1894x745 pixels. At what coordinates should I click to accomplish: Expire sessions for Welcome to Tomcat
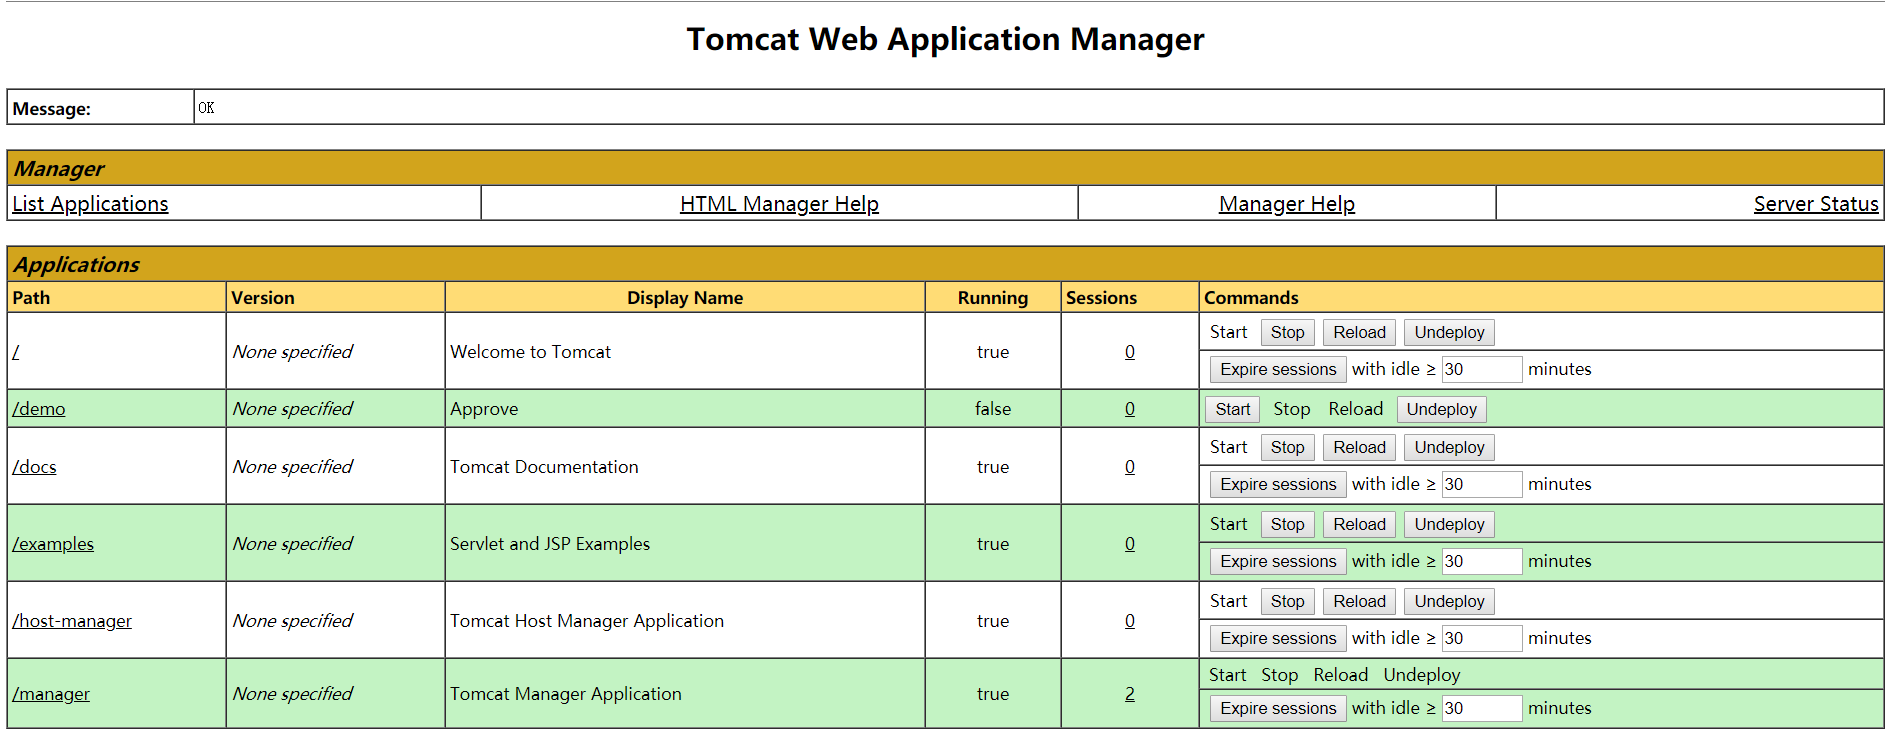(x=1278, y=370)
